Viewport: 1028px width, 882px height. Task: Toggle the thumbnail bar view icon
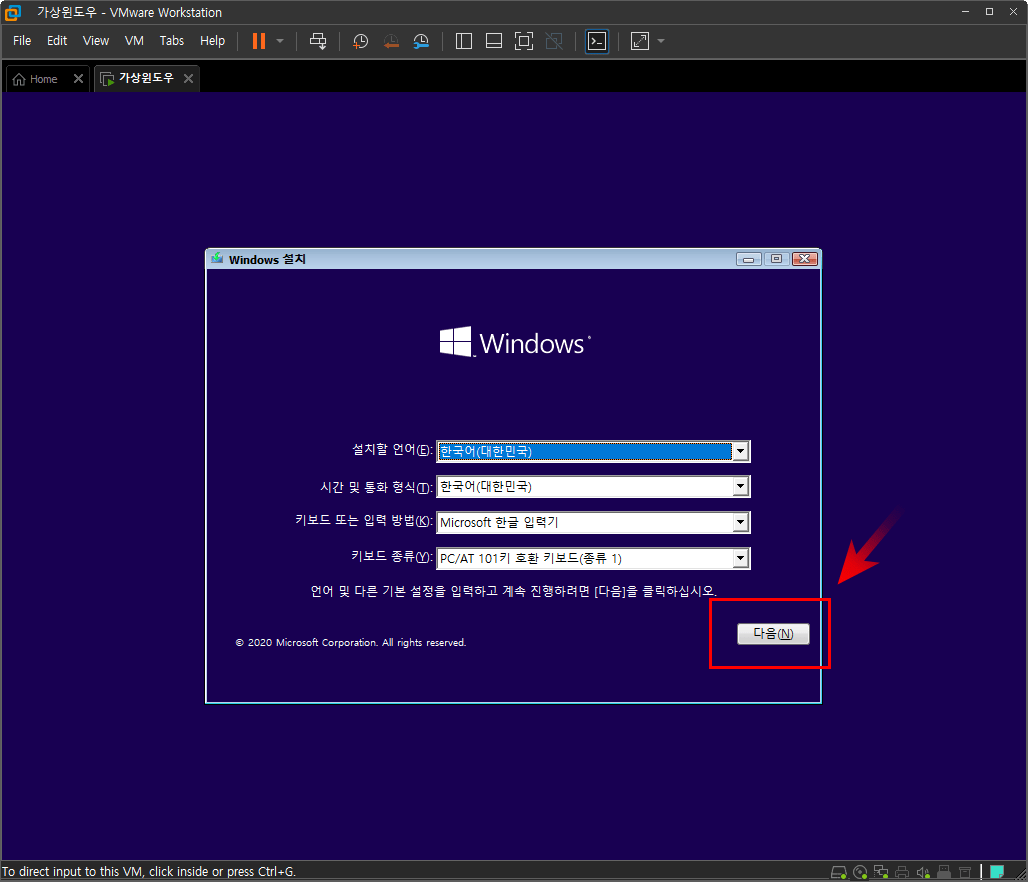click(x=494, y=41)
